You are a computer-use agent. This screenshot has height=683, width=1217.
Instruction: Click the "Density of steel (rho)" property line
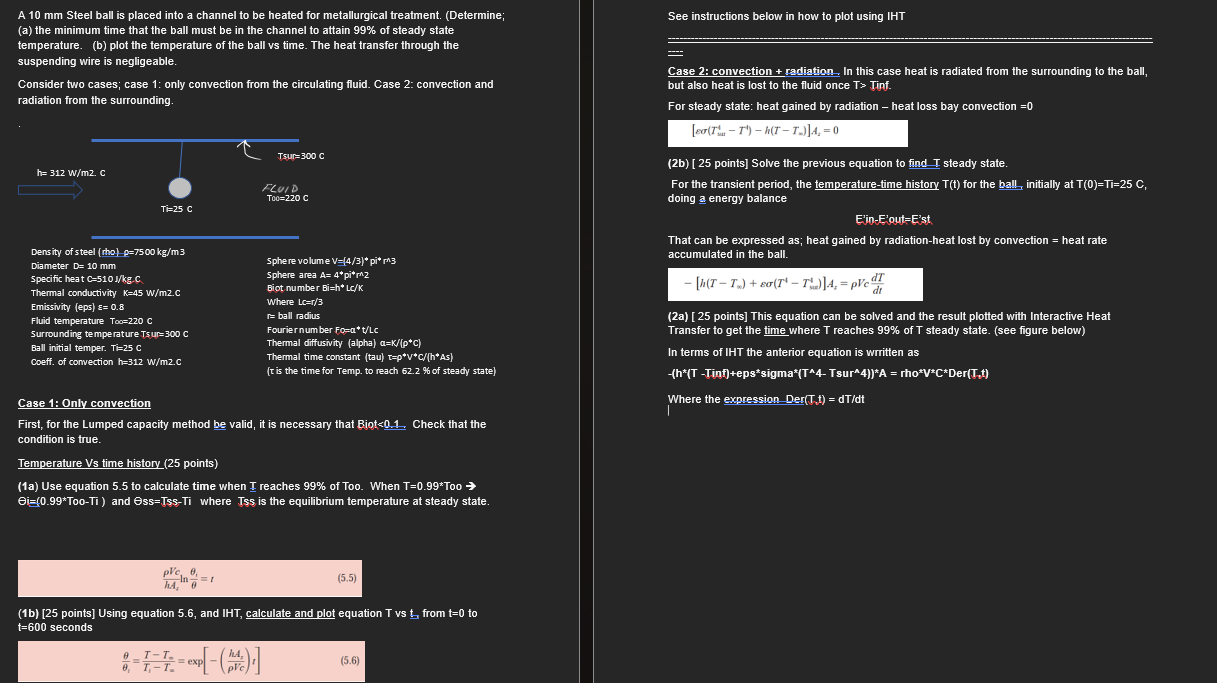(108, 252)
